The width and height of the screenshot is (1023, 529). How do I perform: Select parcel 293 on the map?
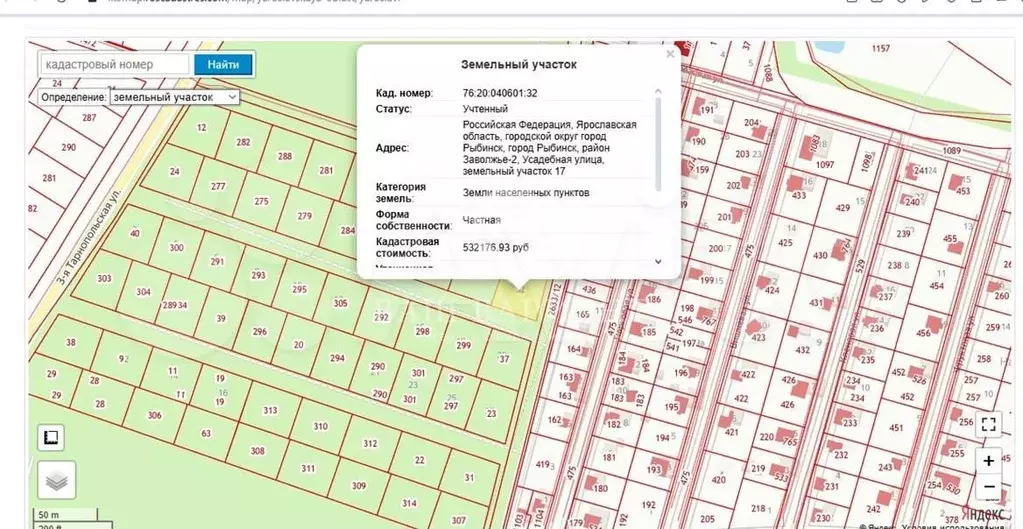pyautogui.click(x=258, y=275)
